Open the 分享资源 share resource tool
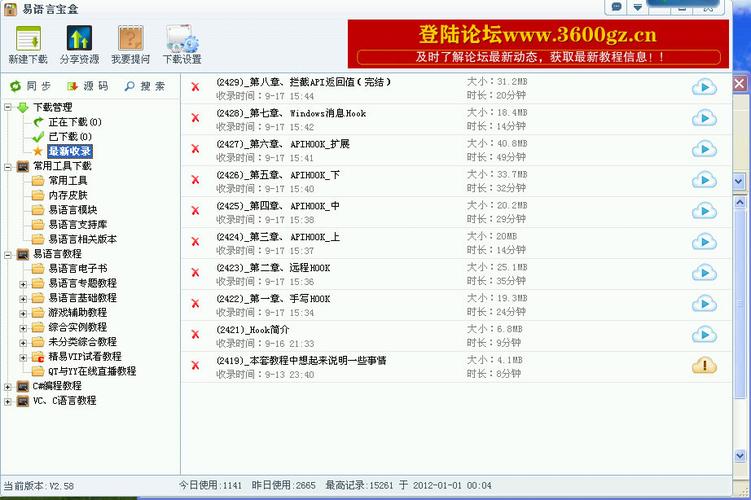This screenshot has width=751, height=500. tap(79, 45)
